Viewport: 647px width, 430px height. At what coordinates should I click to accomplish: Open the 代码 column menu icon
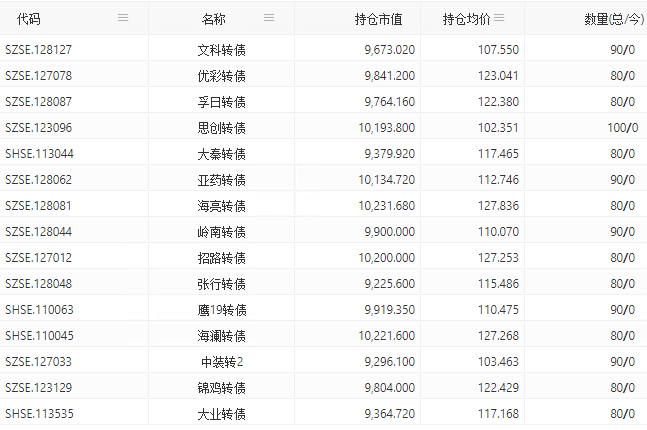point(123,18)
